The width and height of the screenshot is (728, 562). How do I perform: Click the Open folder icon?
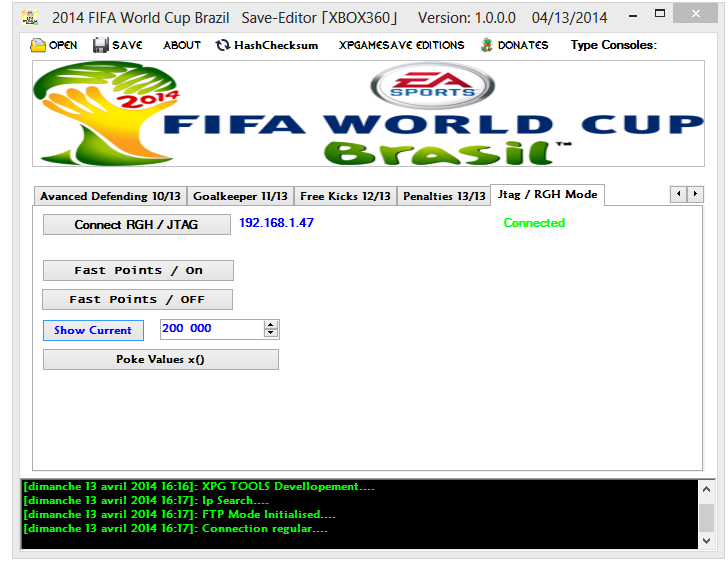coord(38,45)
